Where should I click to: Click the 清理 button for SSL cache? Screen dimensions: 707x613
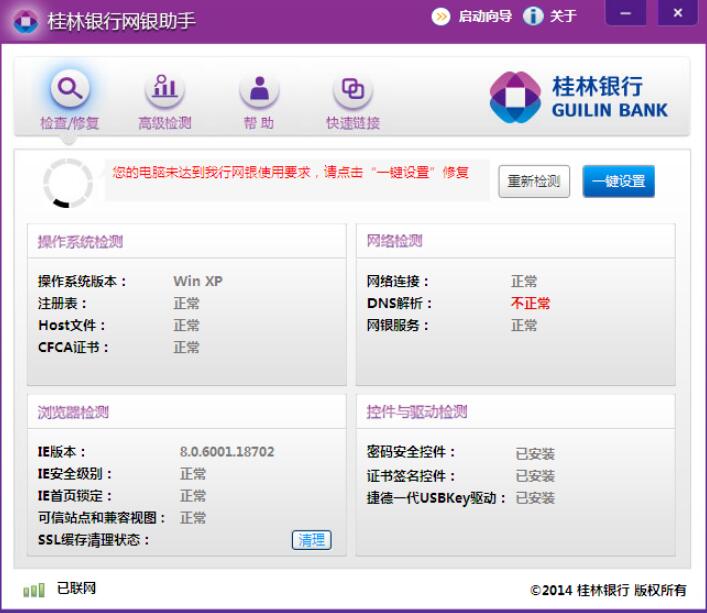[x=312, y=540]
